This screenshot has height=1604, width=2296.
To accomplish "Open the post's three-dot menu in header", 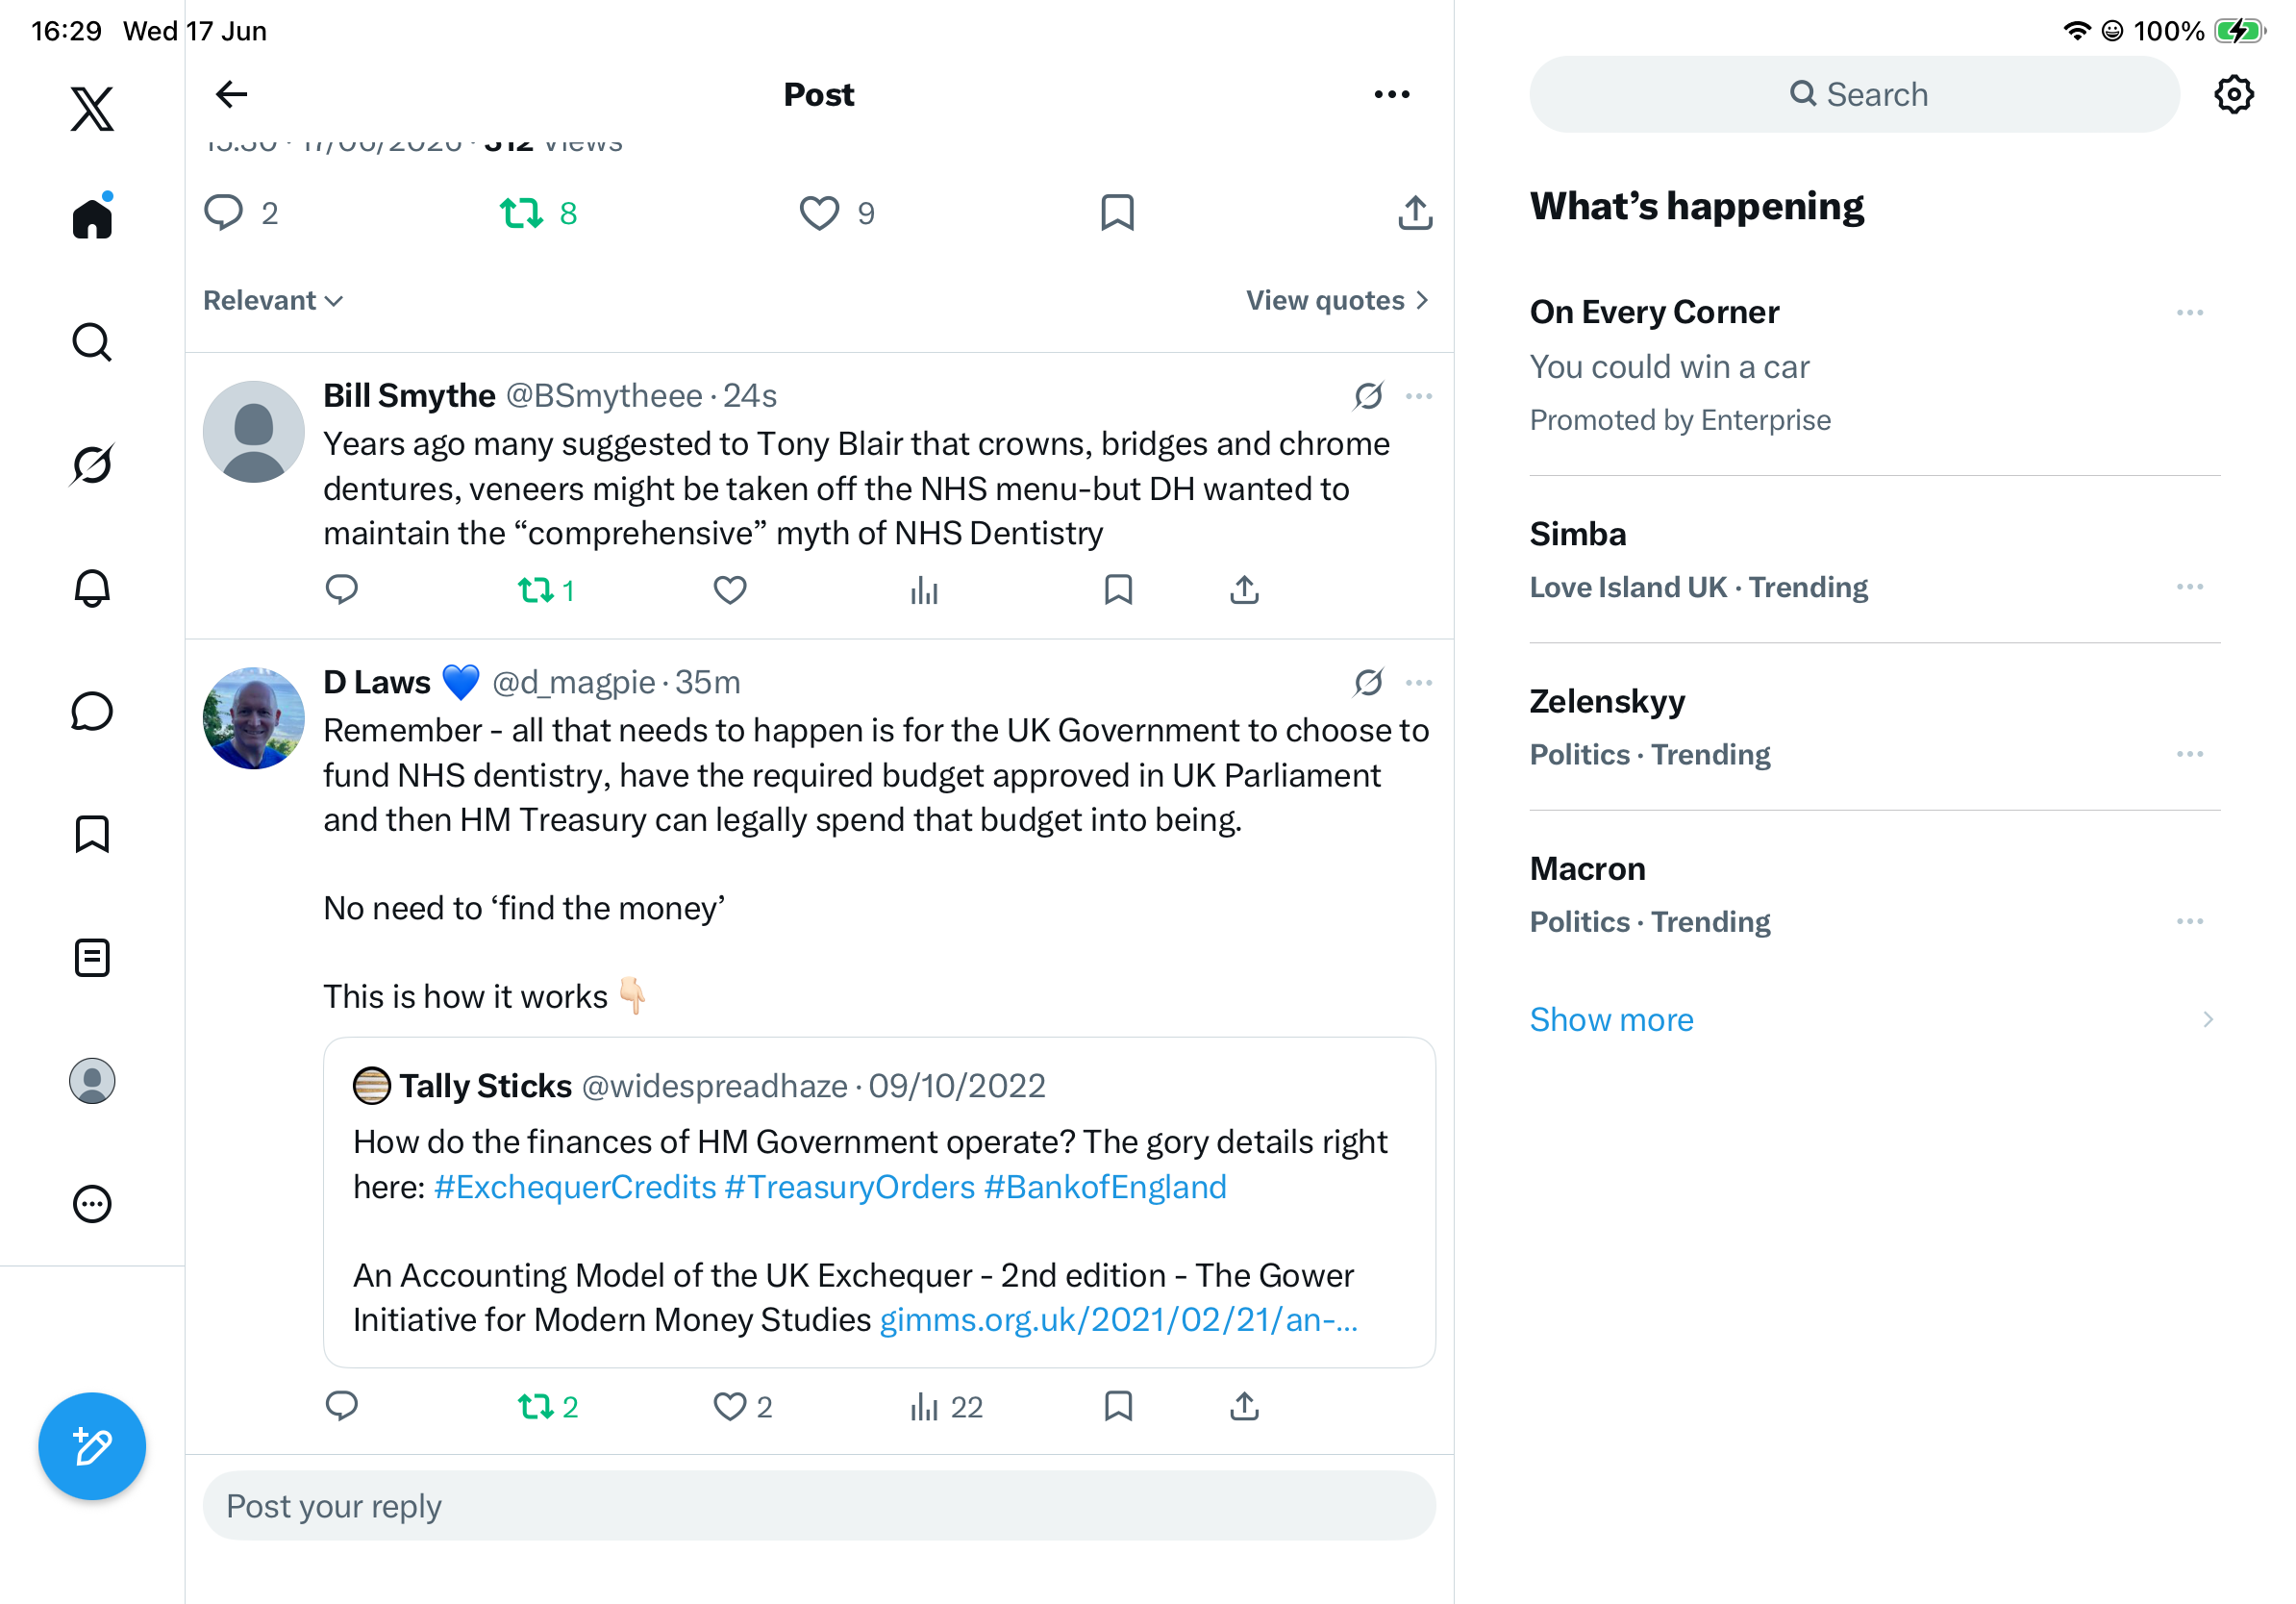I will pyautogui.click(x=1391, y=94).
